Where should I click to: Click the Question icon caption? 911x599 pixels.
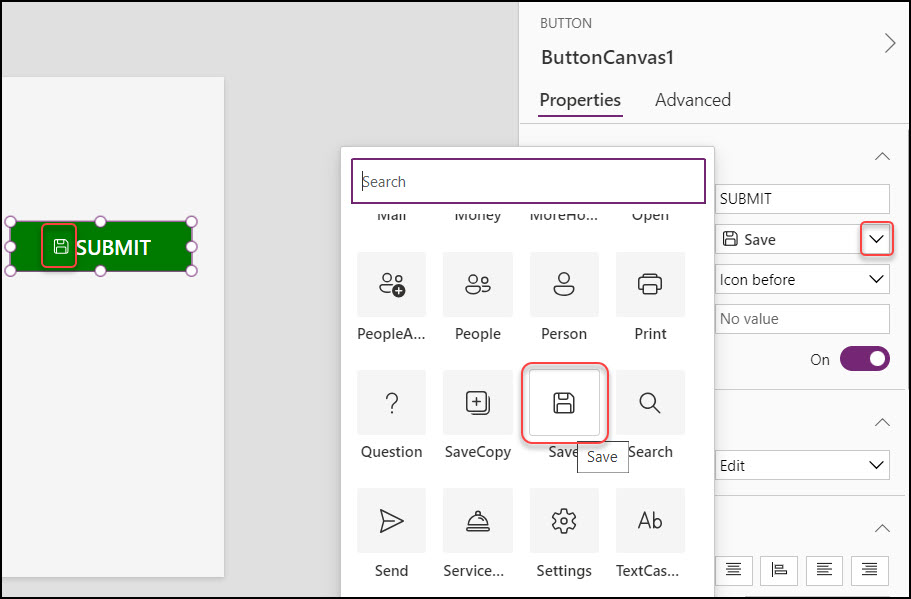[391, 452]
